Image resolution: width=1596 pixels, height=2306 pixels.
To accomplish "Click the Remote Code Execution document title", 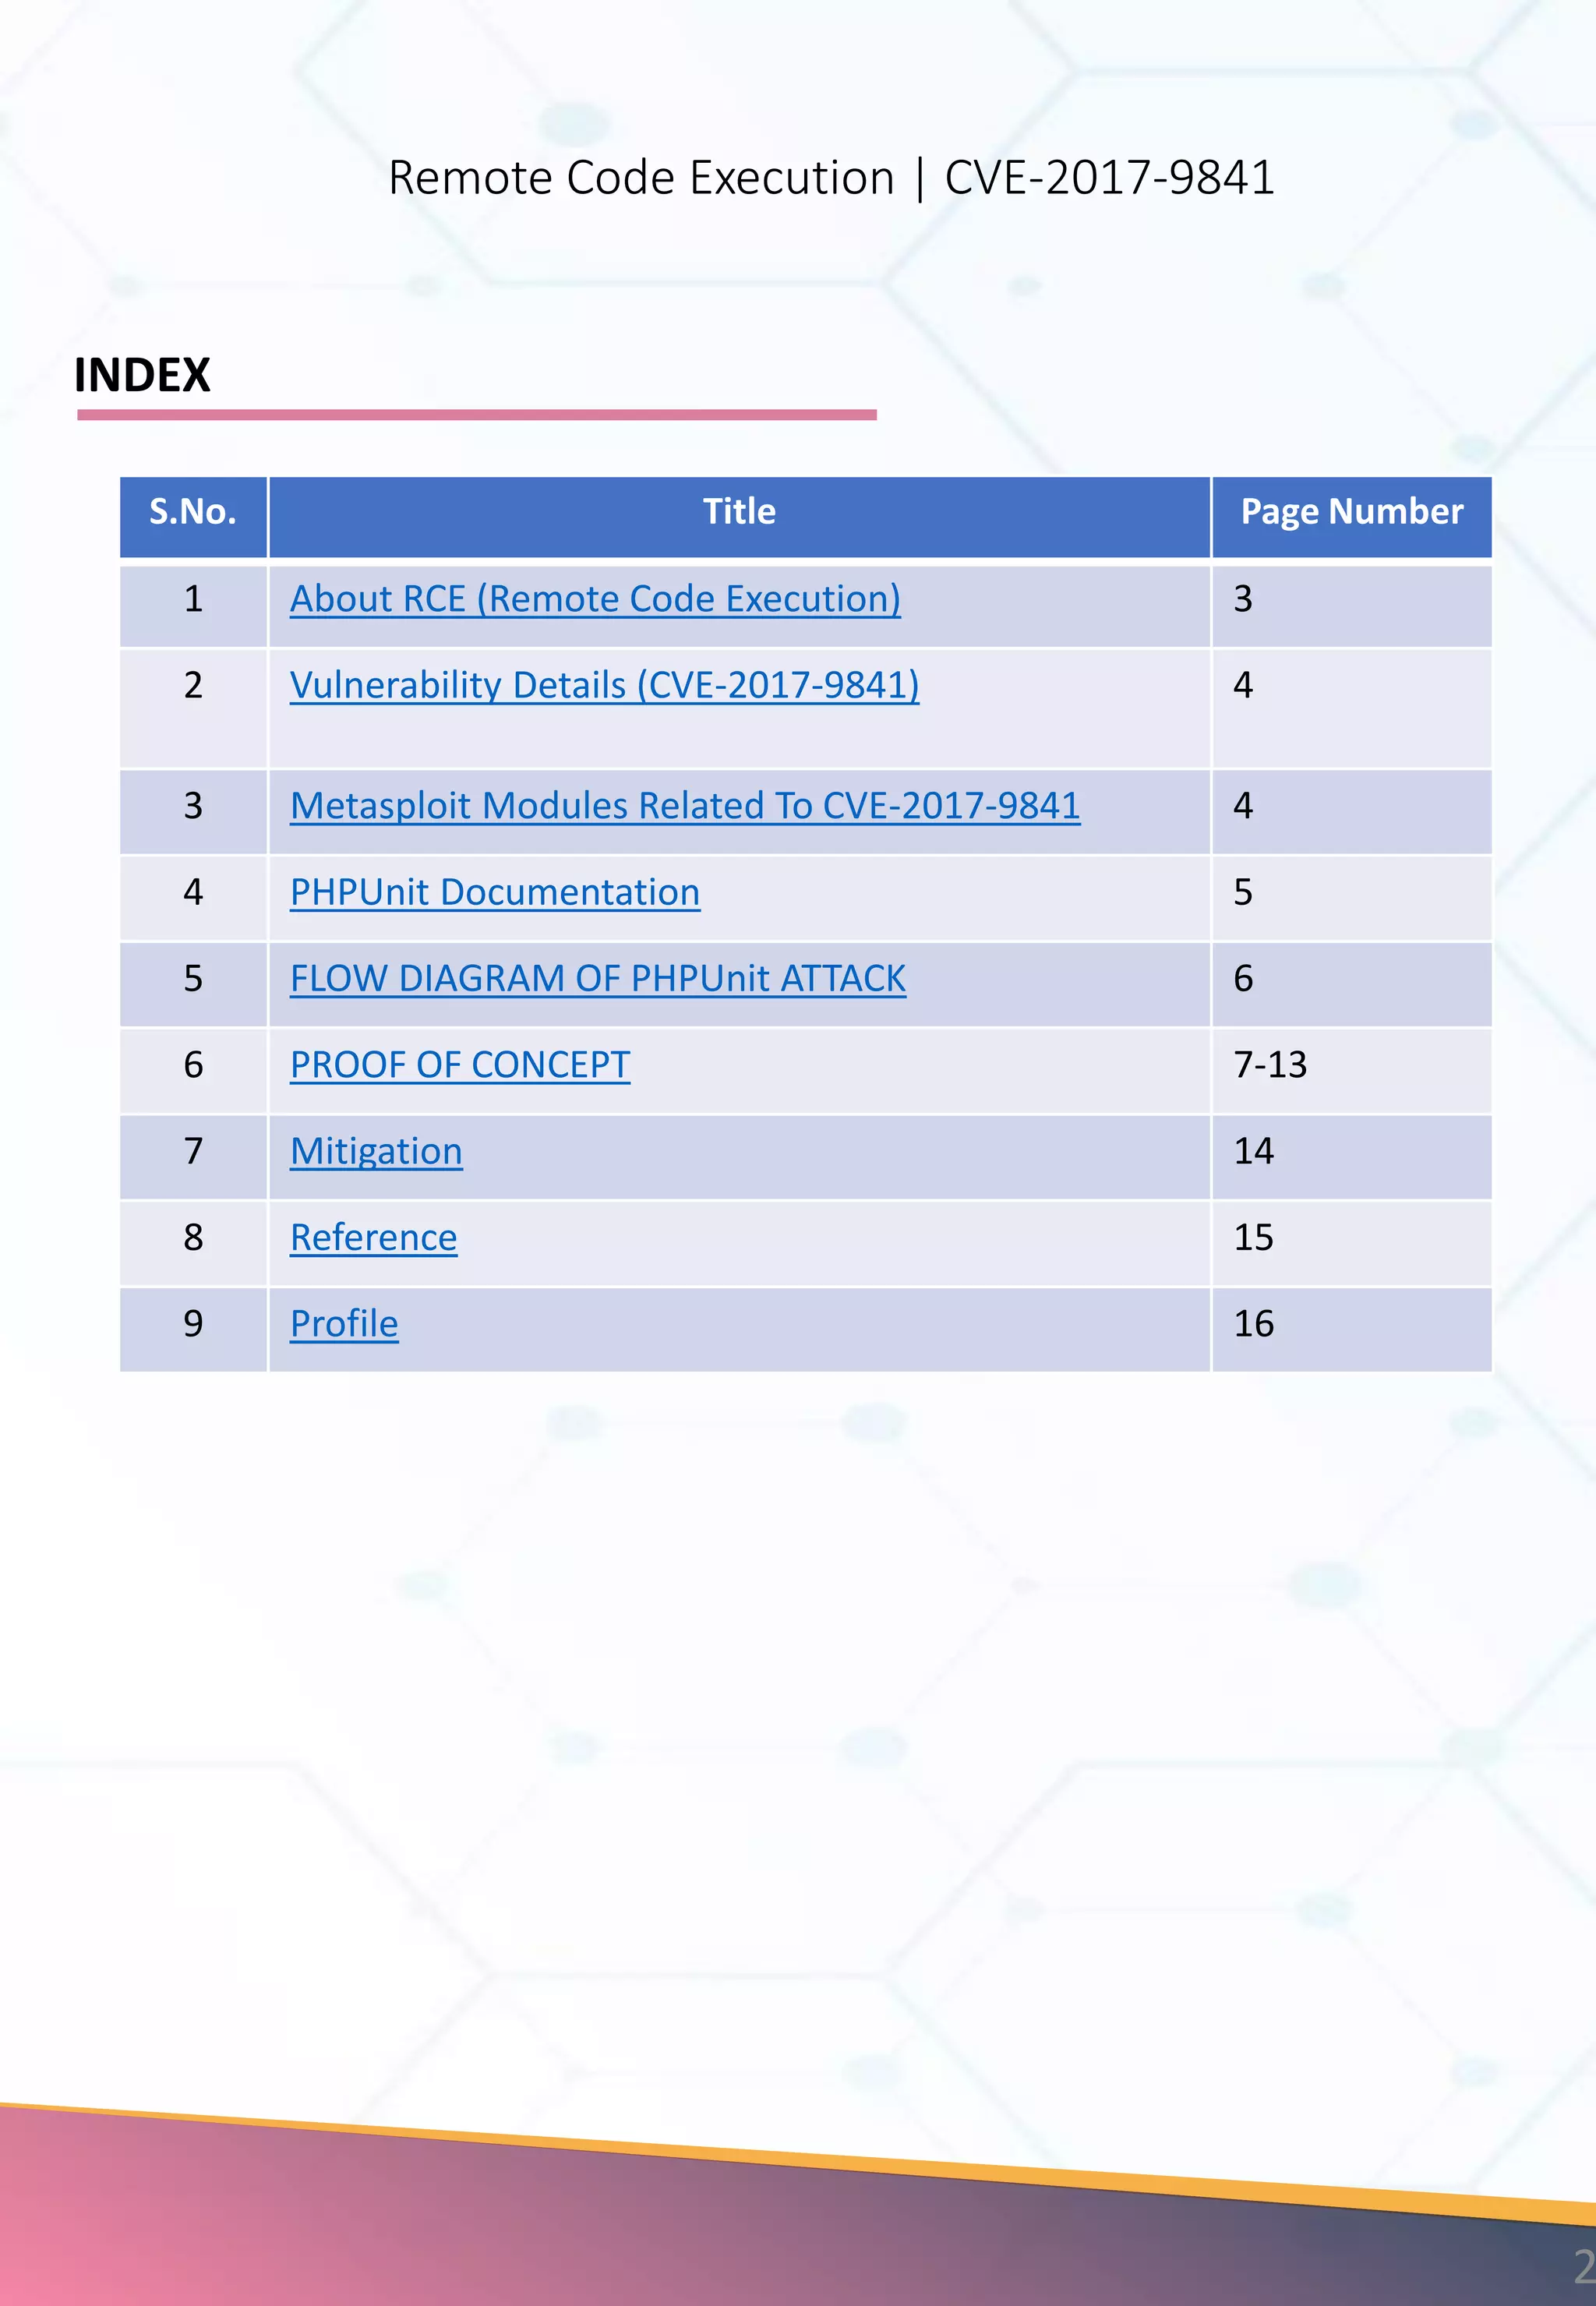I will click(831, 178).
